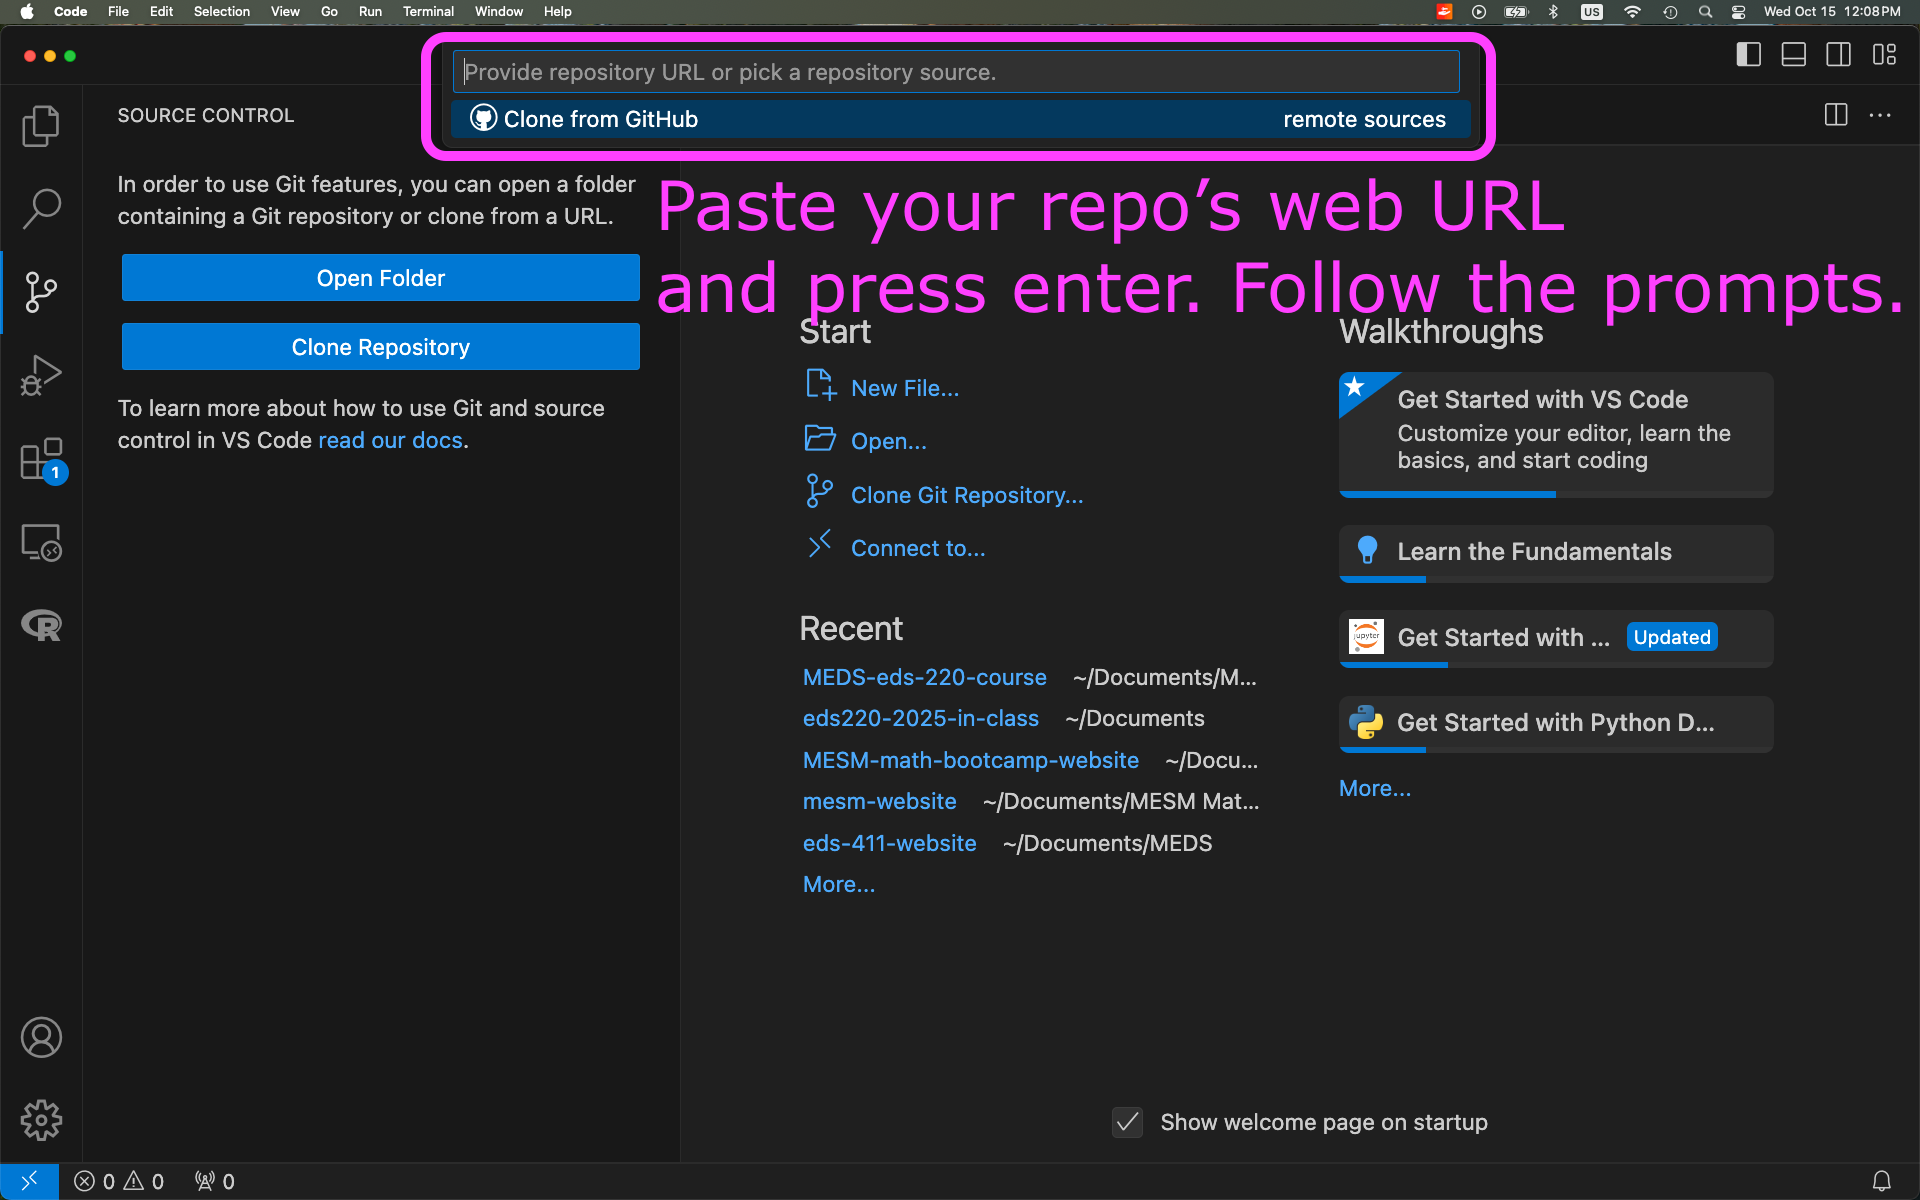Open the Manage gear icon
This screenshot has width=1920, height=1200.
[41, 1120]
